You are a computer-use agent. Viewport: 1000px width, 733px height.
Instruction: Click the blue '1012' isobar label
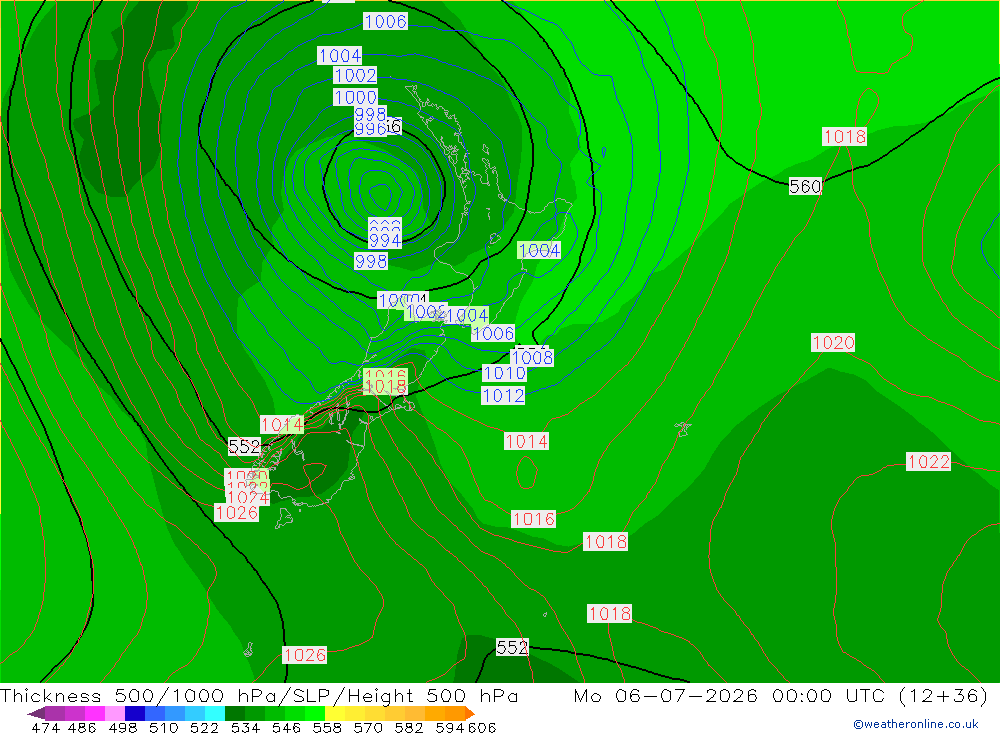[x=503, y=396]
